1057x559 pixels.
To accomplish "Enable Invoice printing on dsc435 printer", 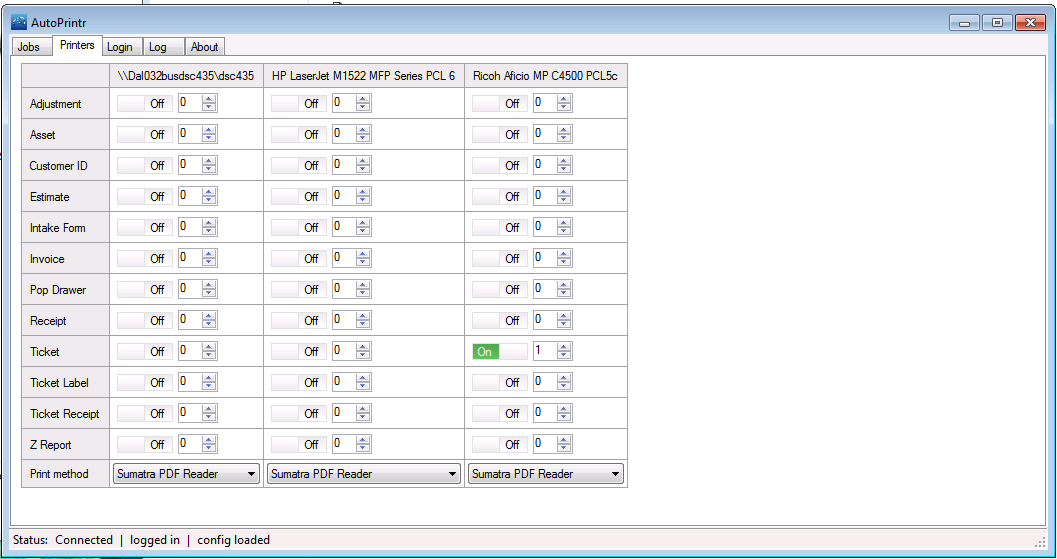I will [144, 259].
